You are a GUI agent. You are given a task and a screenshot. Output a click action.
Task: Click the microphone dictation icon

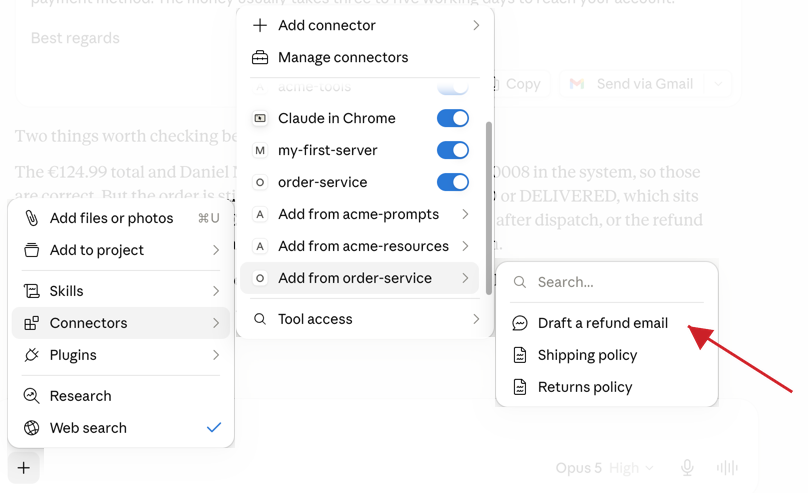[687, 468]
